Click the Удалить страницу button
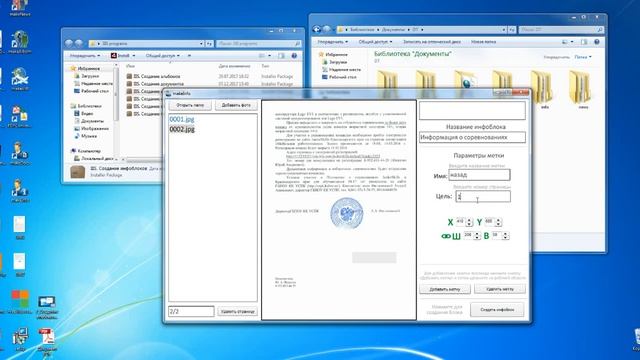The image size is (640, 360). (238, 311)
